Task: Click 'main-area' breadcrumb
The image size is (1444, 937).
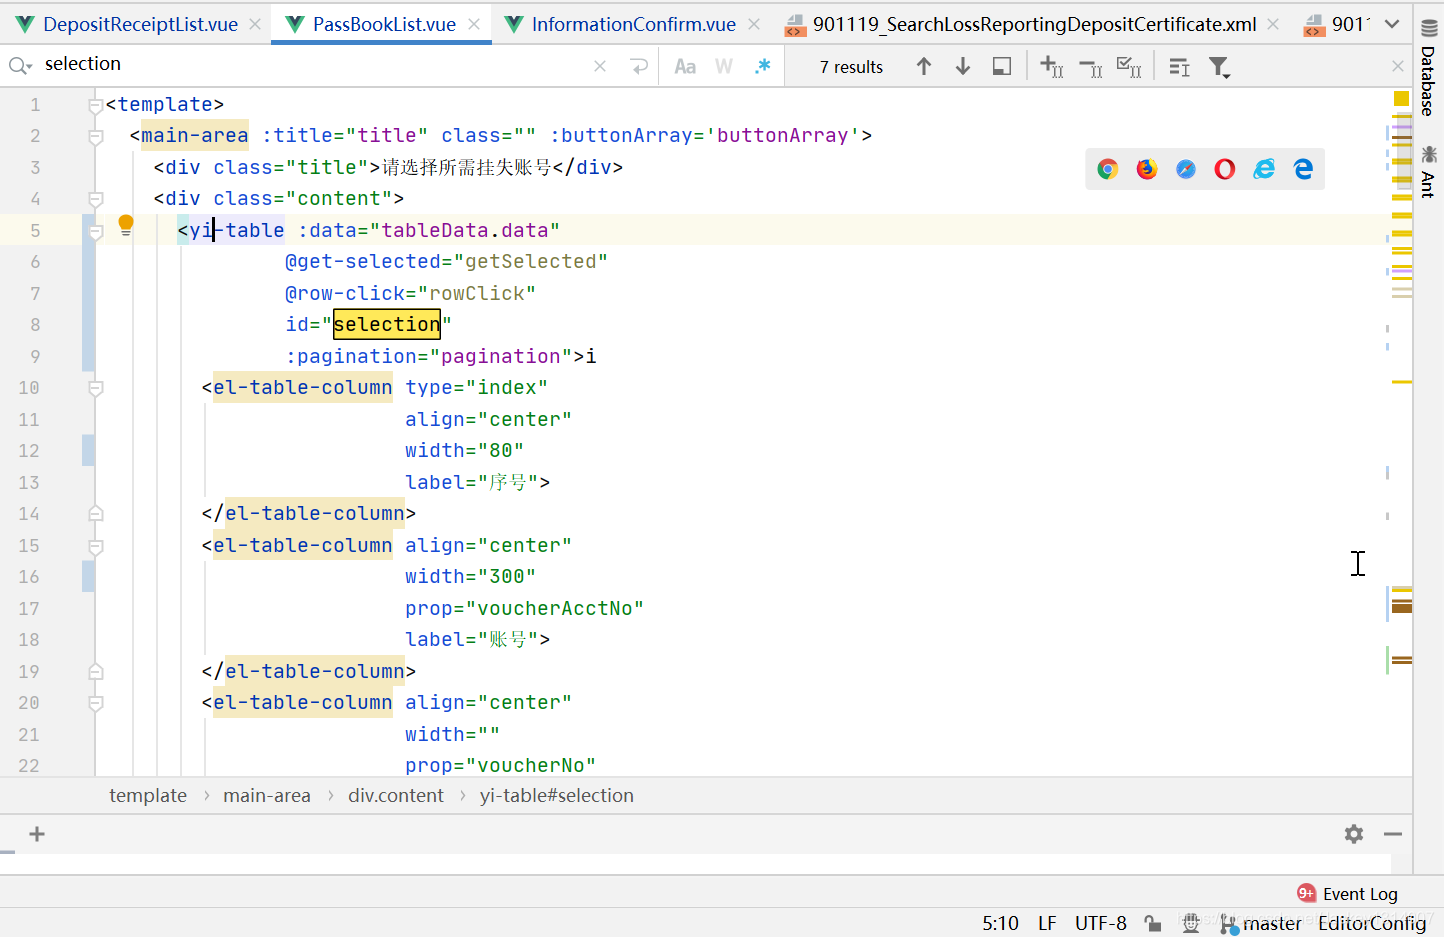Action: [267, 795]
